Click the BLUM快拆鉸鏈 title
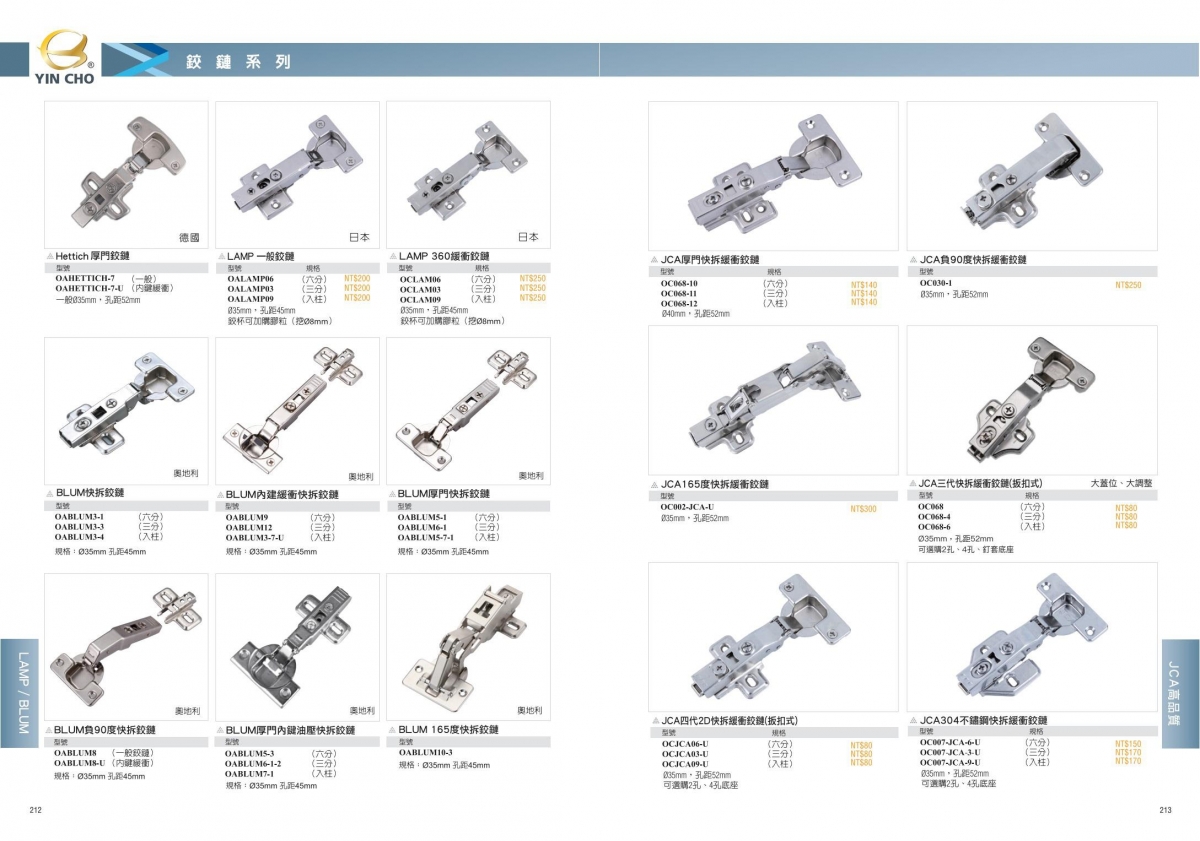1200x841 pixels. 90,493
